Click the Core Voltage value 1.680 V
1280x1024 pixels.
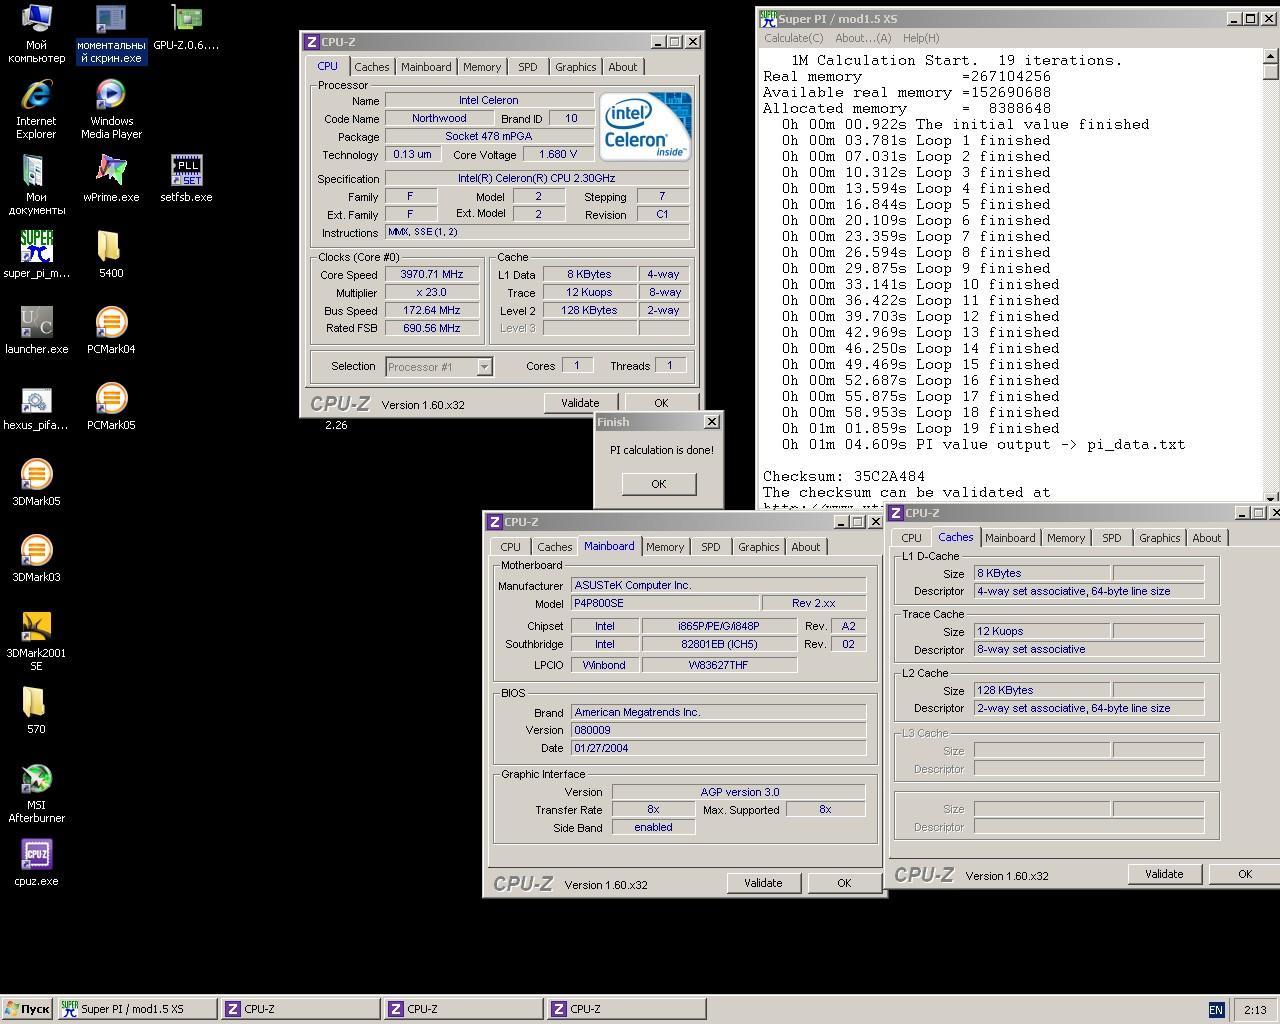558,154
